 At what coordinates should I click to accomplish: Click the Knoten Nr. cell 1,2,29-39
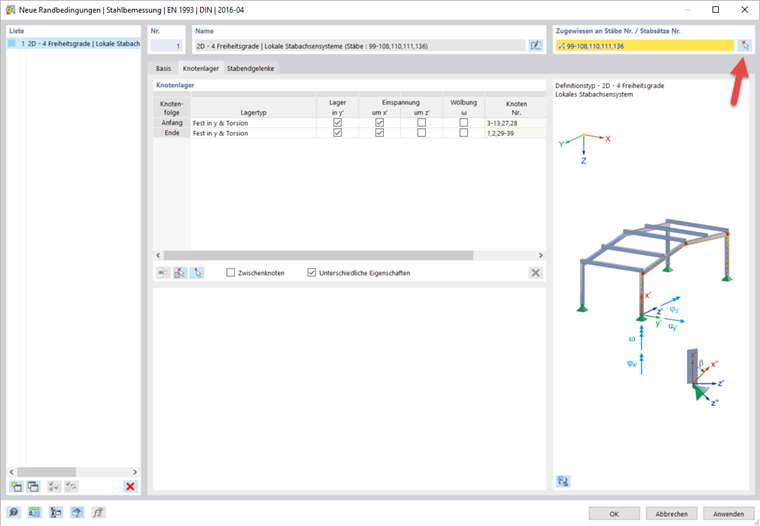pos(516,133)
